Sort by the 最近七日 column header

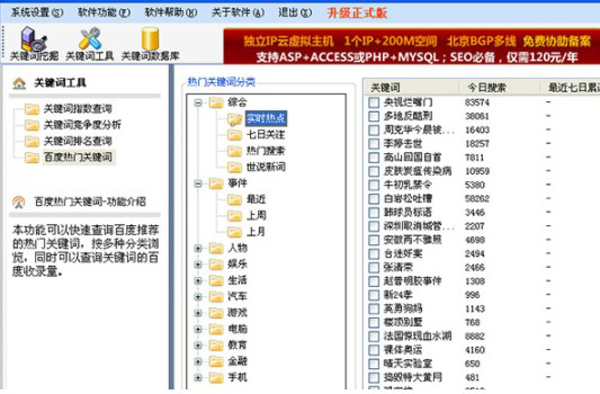570,88
